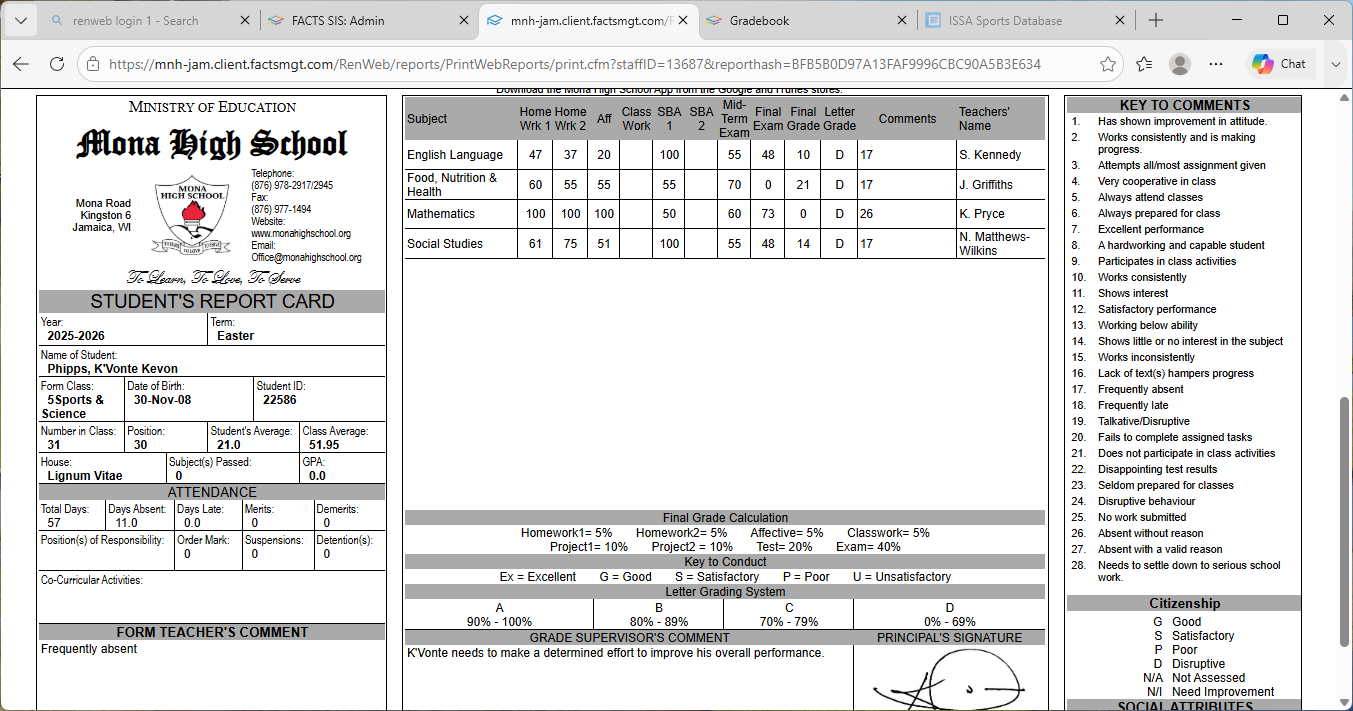Viewport: 1353px width, 711px height.
Task: Open the tab search dropdown arrow
Action: pyautogui.click(x=21, y=20)
